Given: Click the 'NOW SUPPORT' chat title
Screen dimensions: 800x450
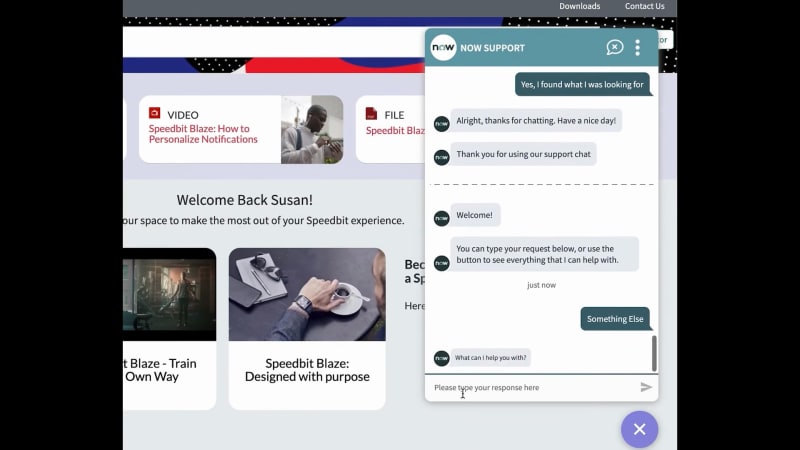Looking at the screenshot, I should [x=492, y=48].
